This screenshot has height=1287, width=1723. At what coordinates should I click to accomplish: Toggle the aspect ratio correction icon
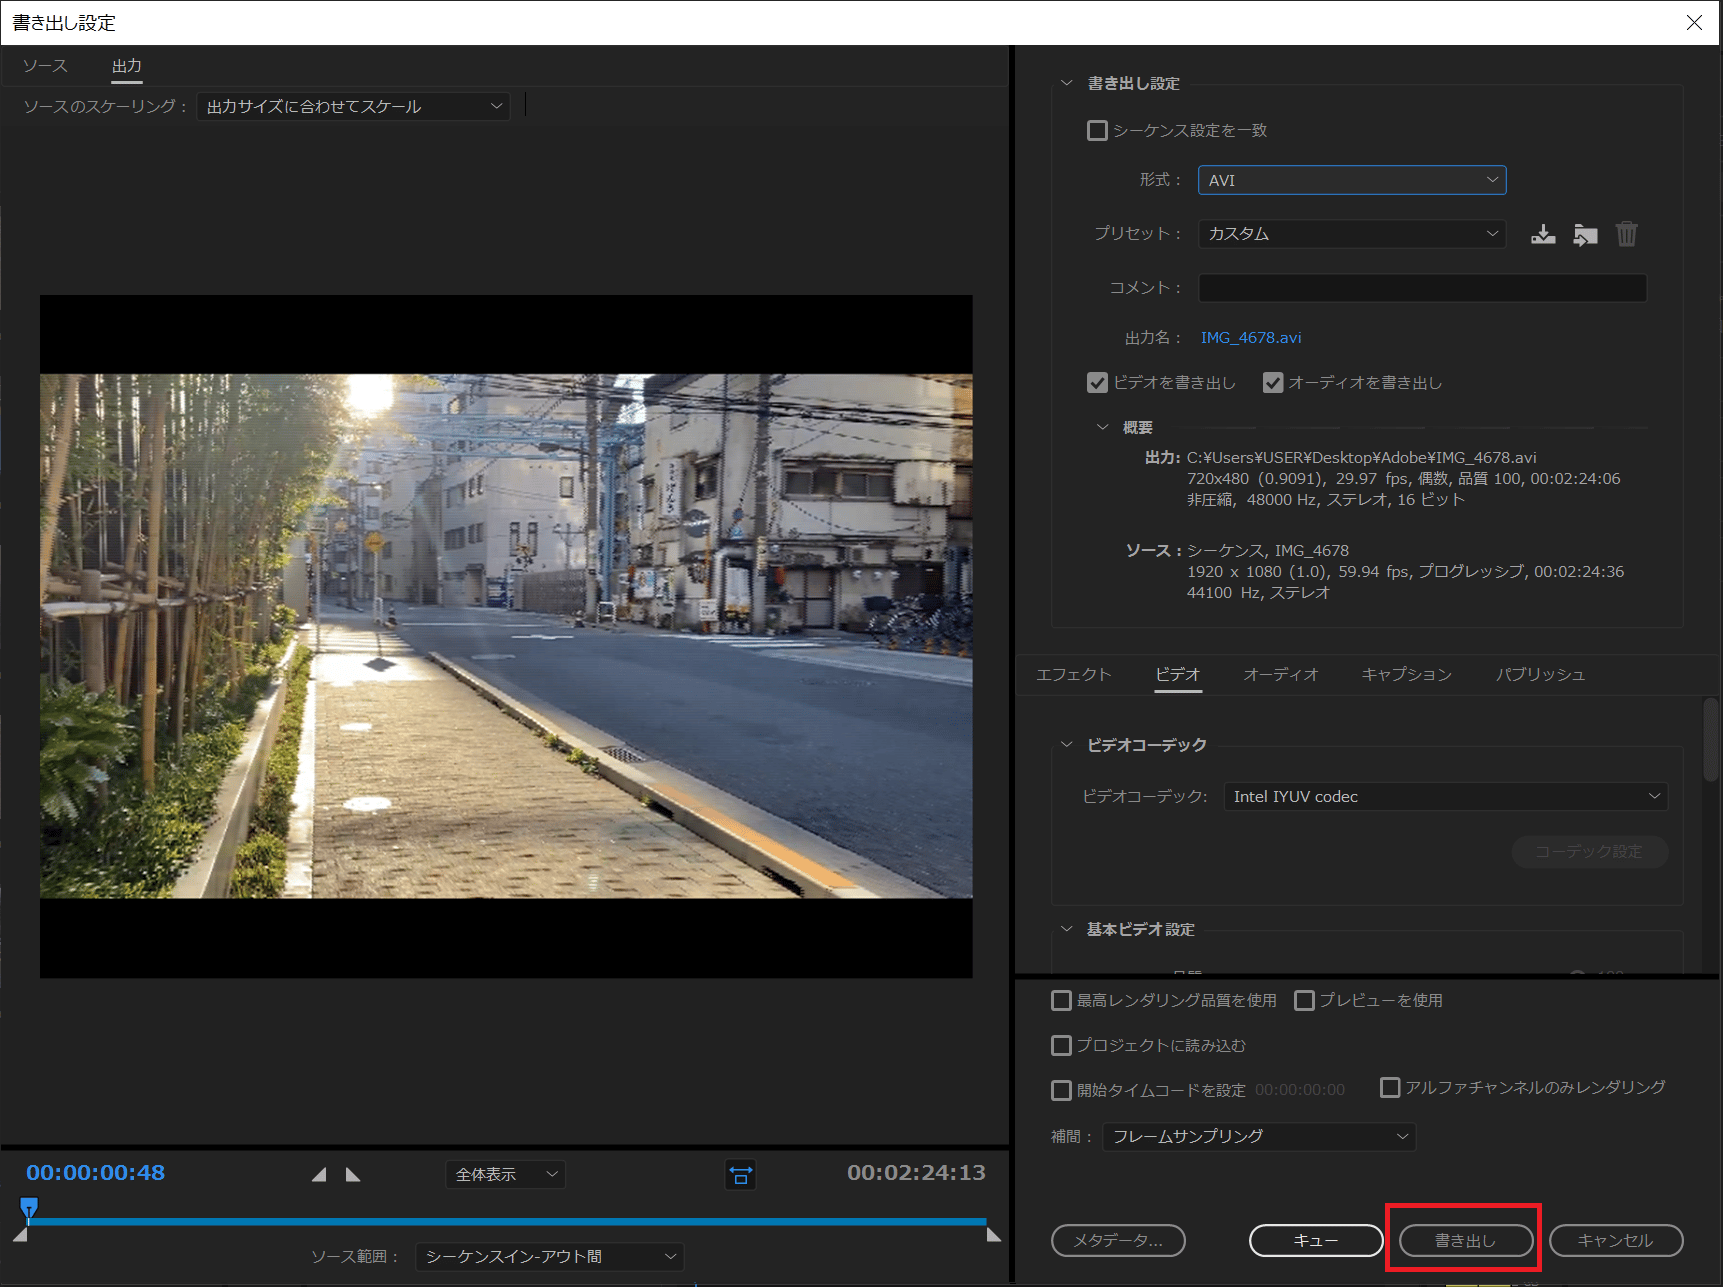point(740,1174)
